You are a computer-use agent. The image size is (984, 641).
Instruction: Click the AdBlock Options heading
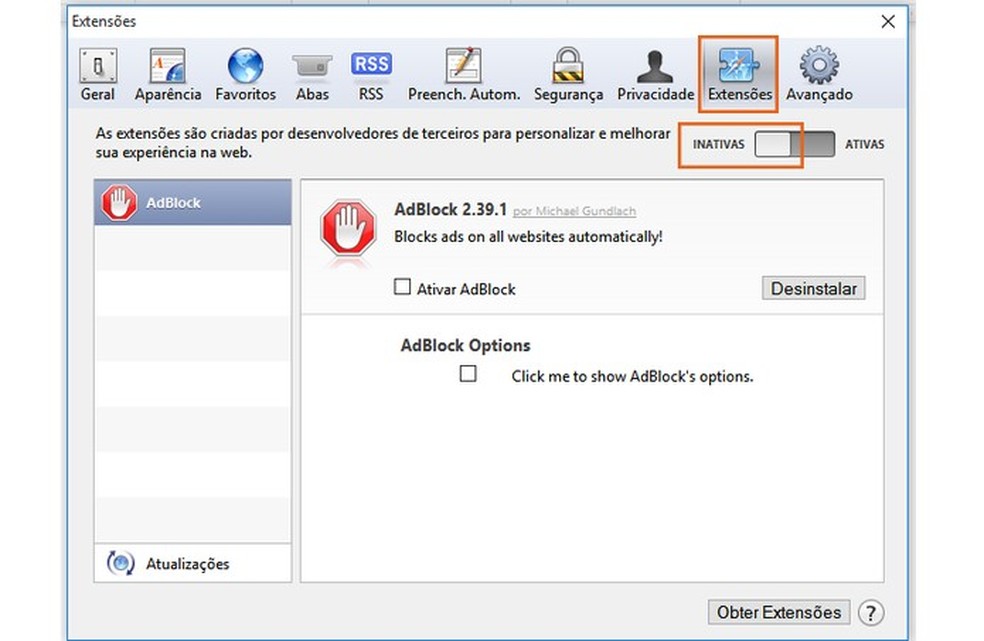tap(466, 346)
